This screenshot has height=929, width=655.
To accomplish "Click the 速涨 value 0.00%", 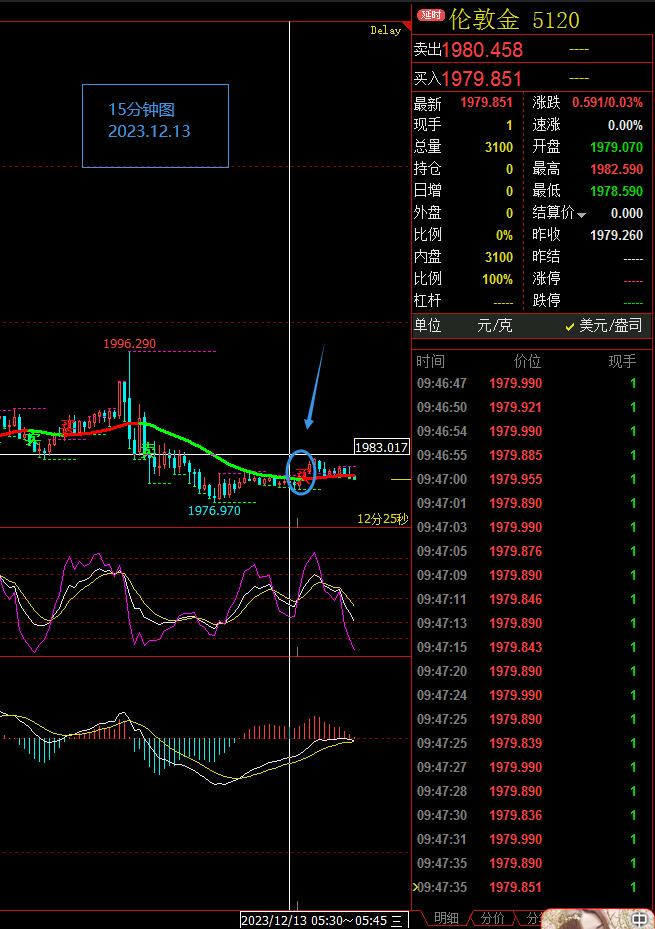I will 625,125.
